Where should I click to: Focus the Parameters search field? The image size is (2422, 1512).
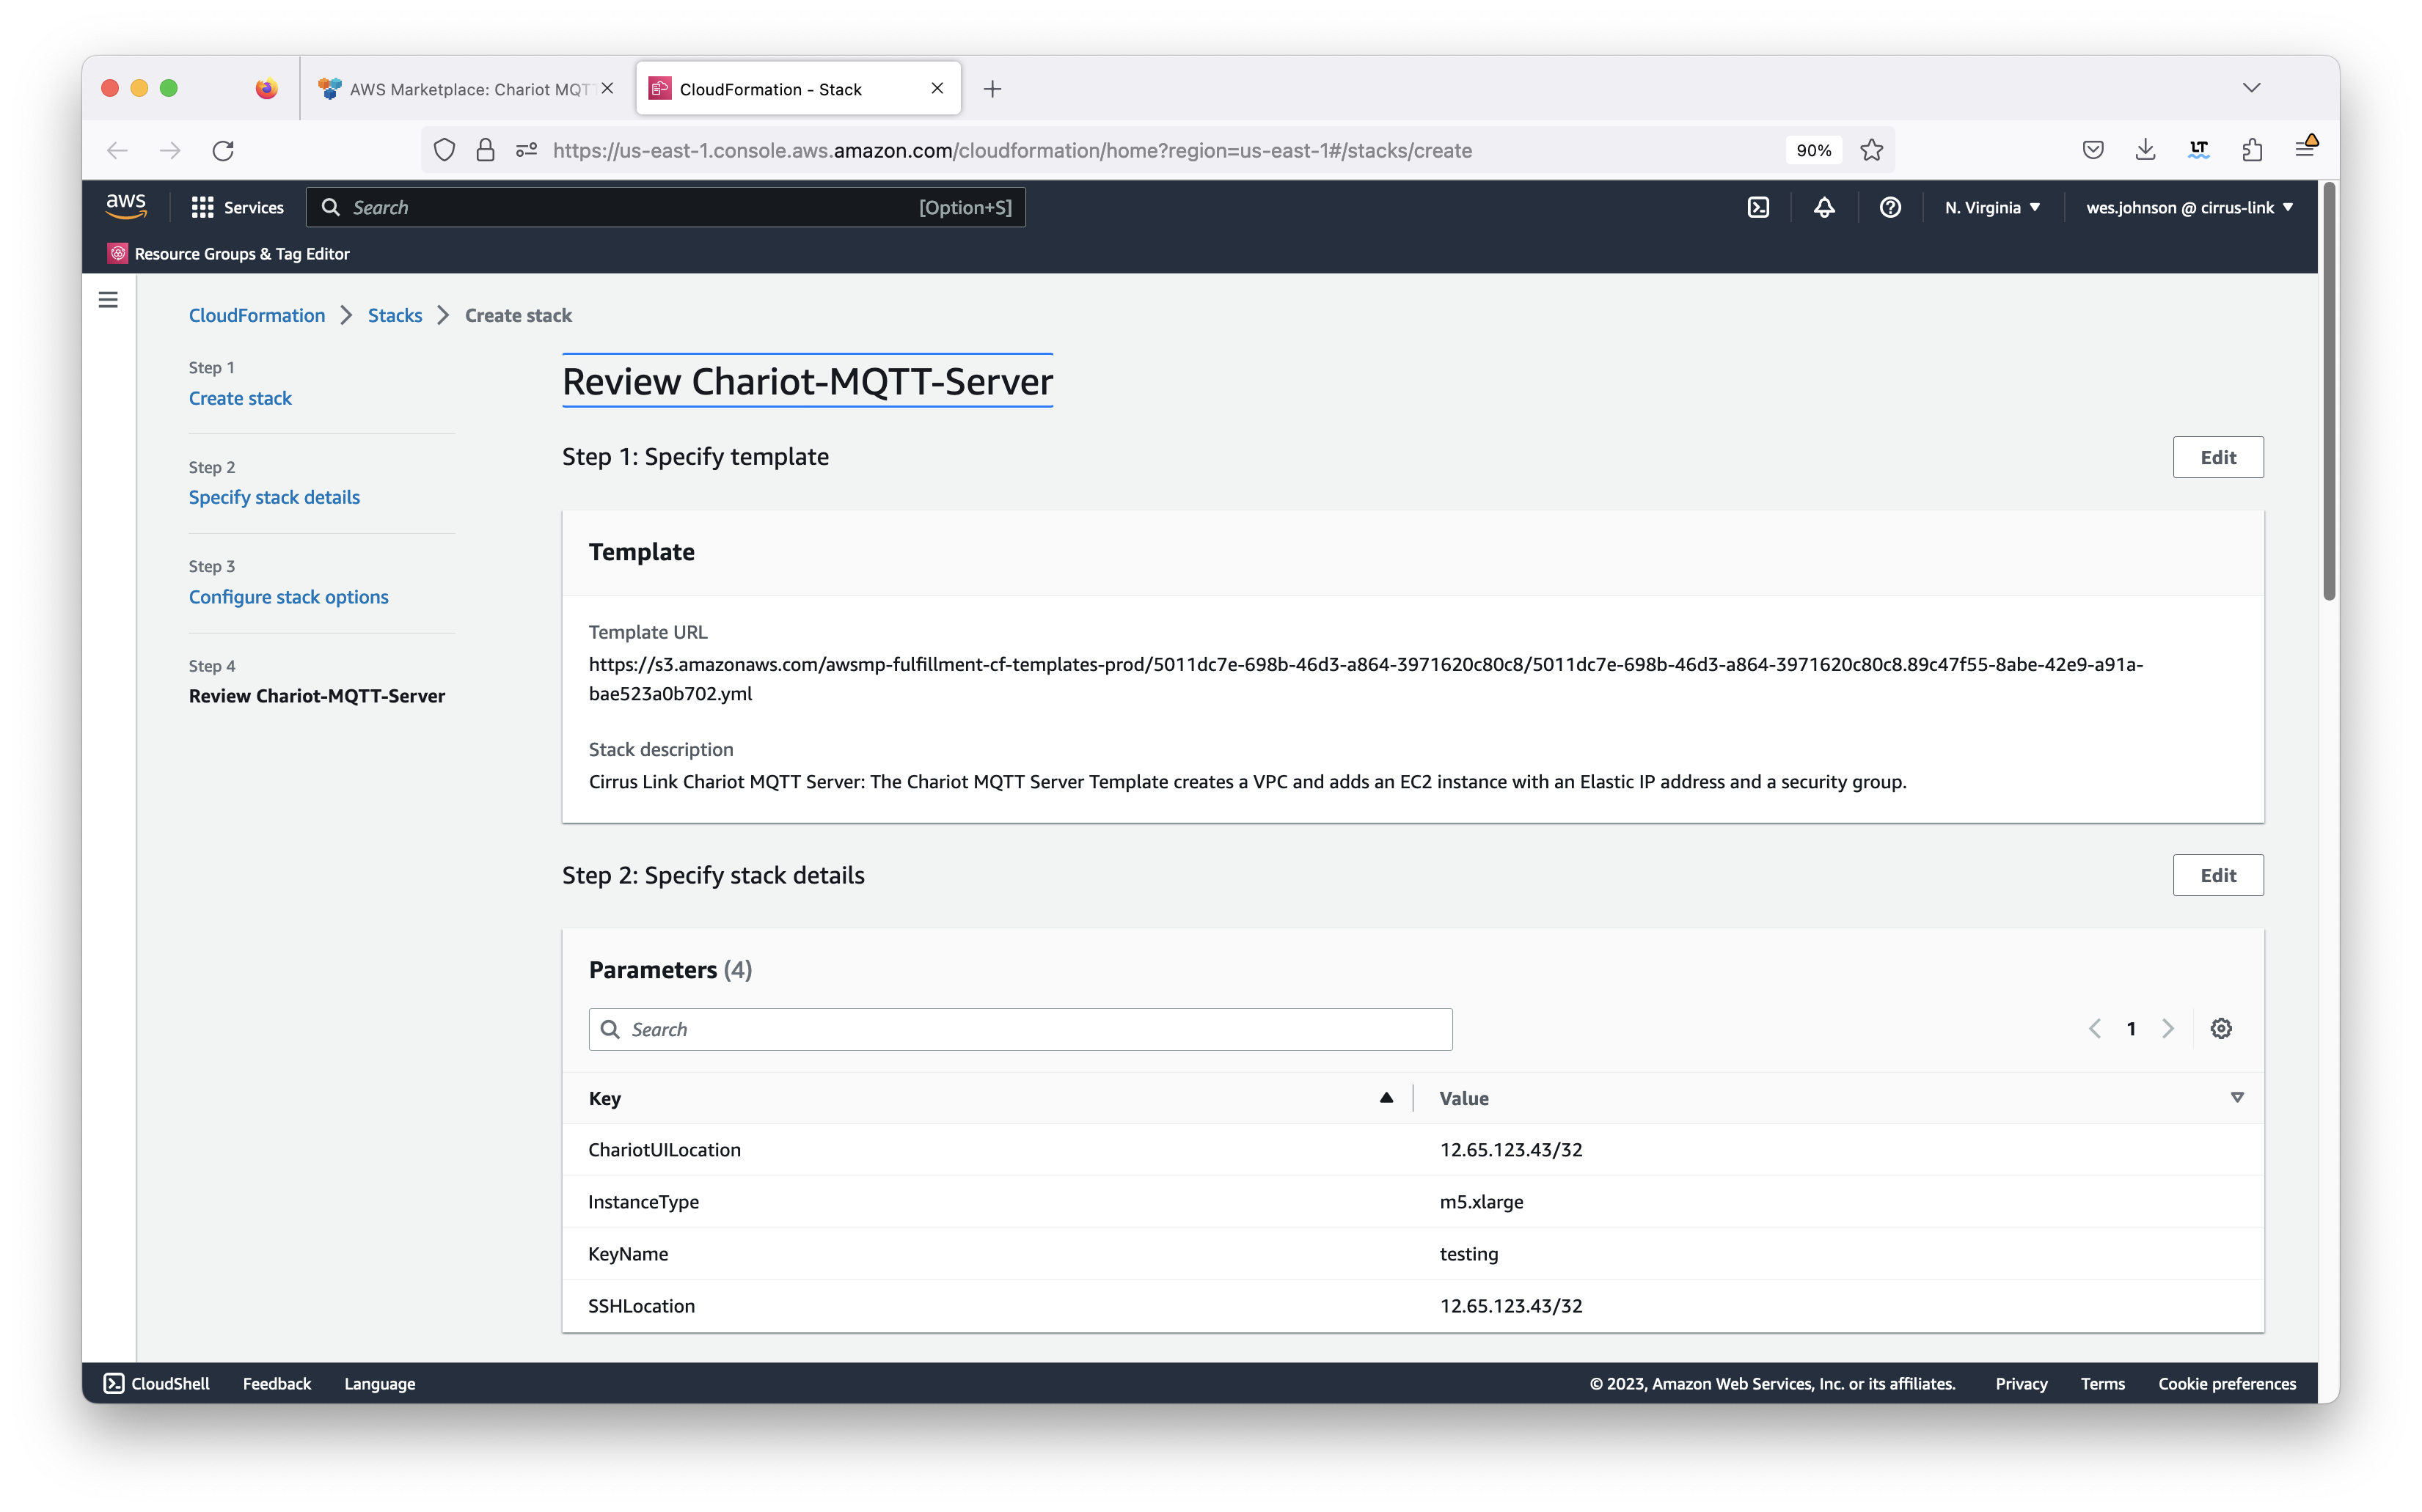tap(1020, 1029)
